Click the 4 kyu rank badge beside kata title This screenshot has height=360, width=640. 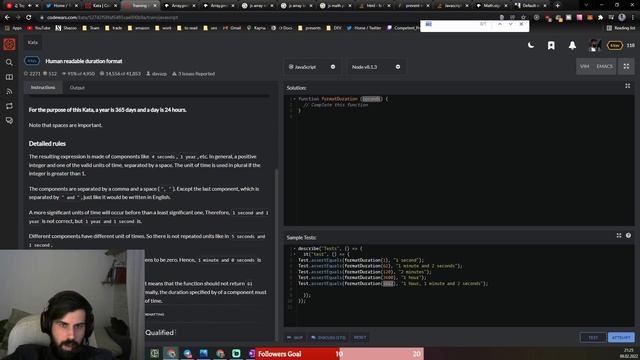point(32,61)
